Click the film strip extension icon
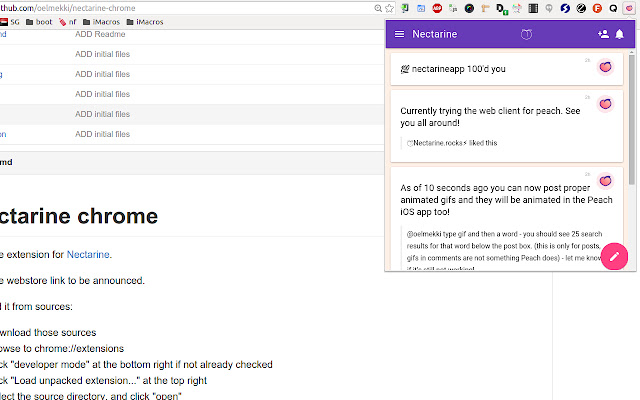 (x=533, y=8)
